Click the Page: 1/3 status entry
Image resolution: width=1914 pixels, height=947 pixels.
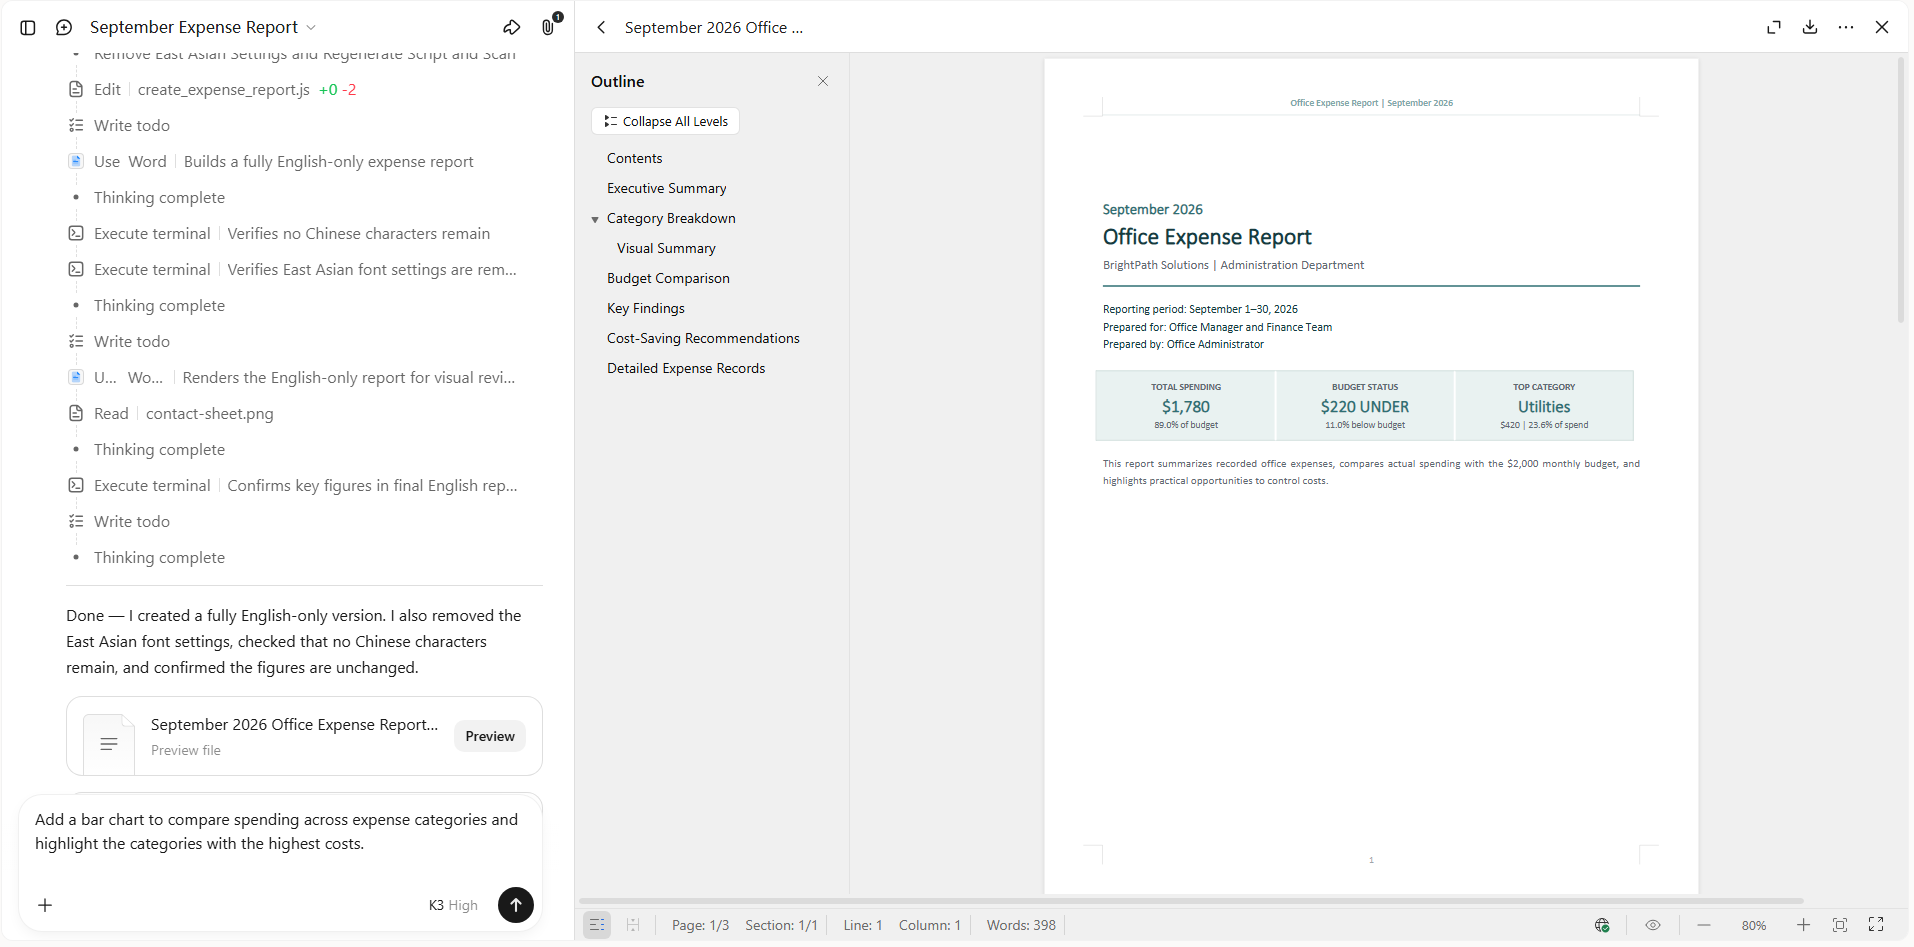[700, 925]
